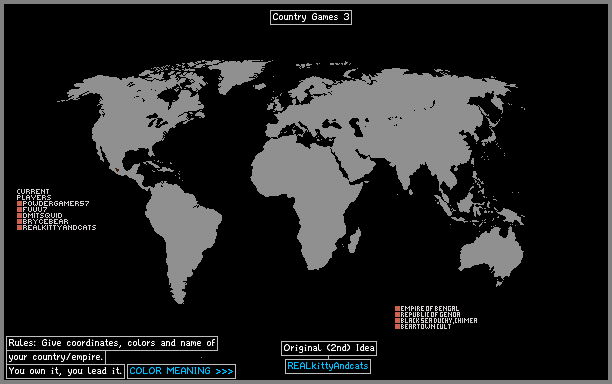612x384 pixels.
Task: Select the Republic of Genoa color square
Action: coord(397,315)
